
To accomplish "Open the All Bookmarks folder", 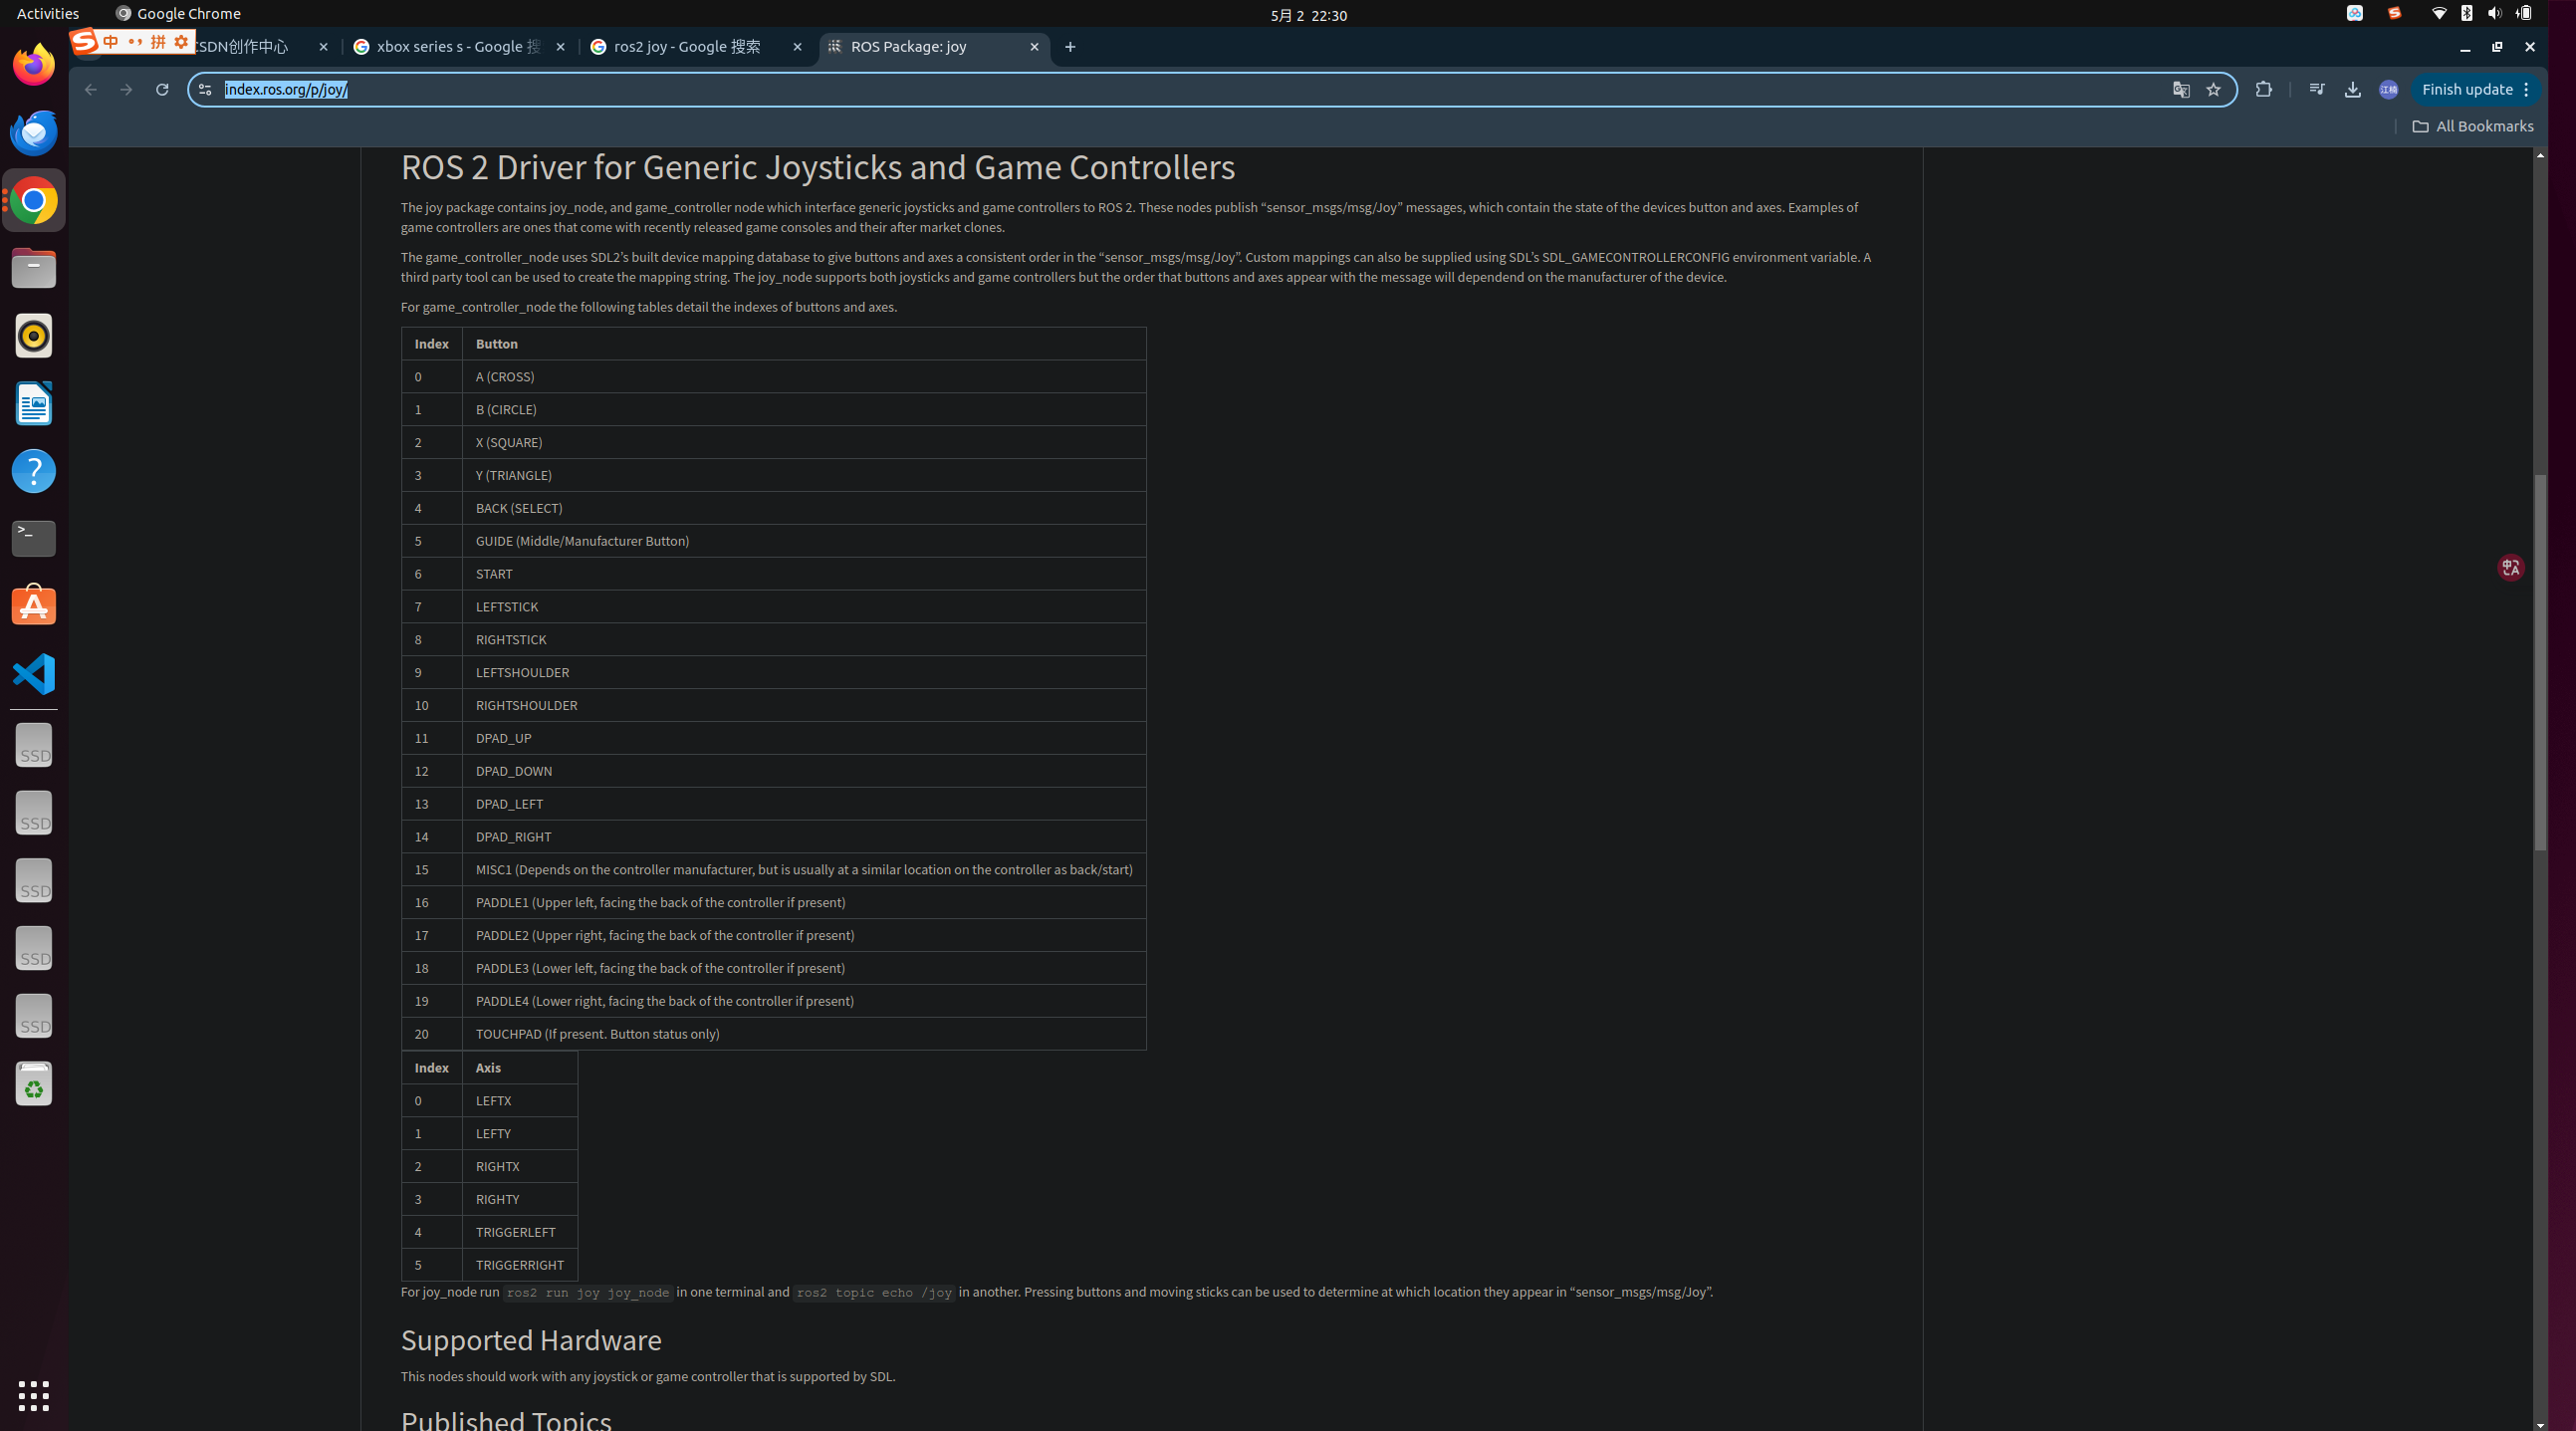I will 2472,126.
